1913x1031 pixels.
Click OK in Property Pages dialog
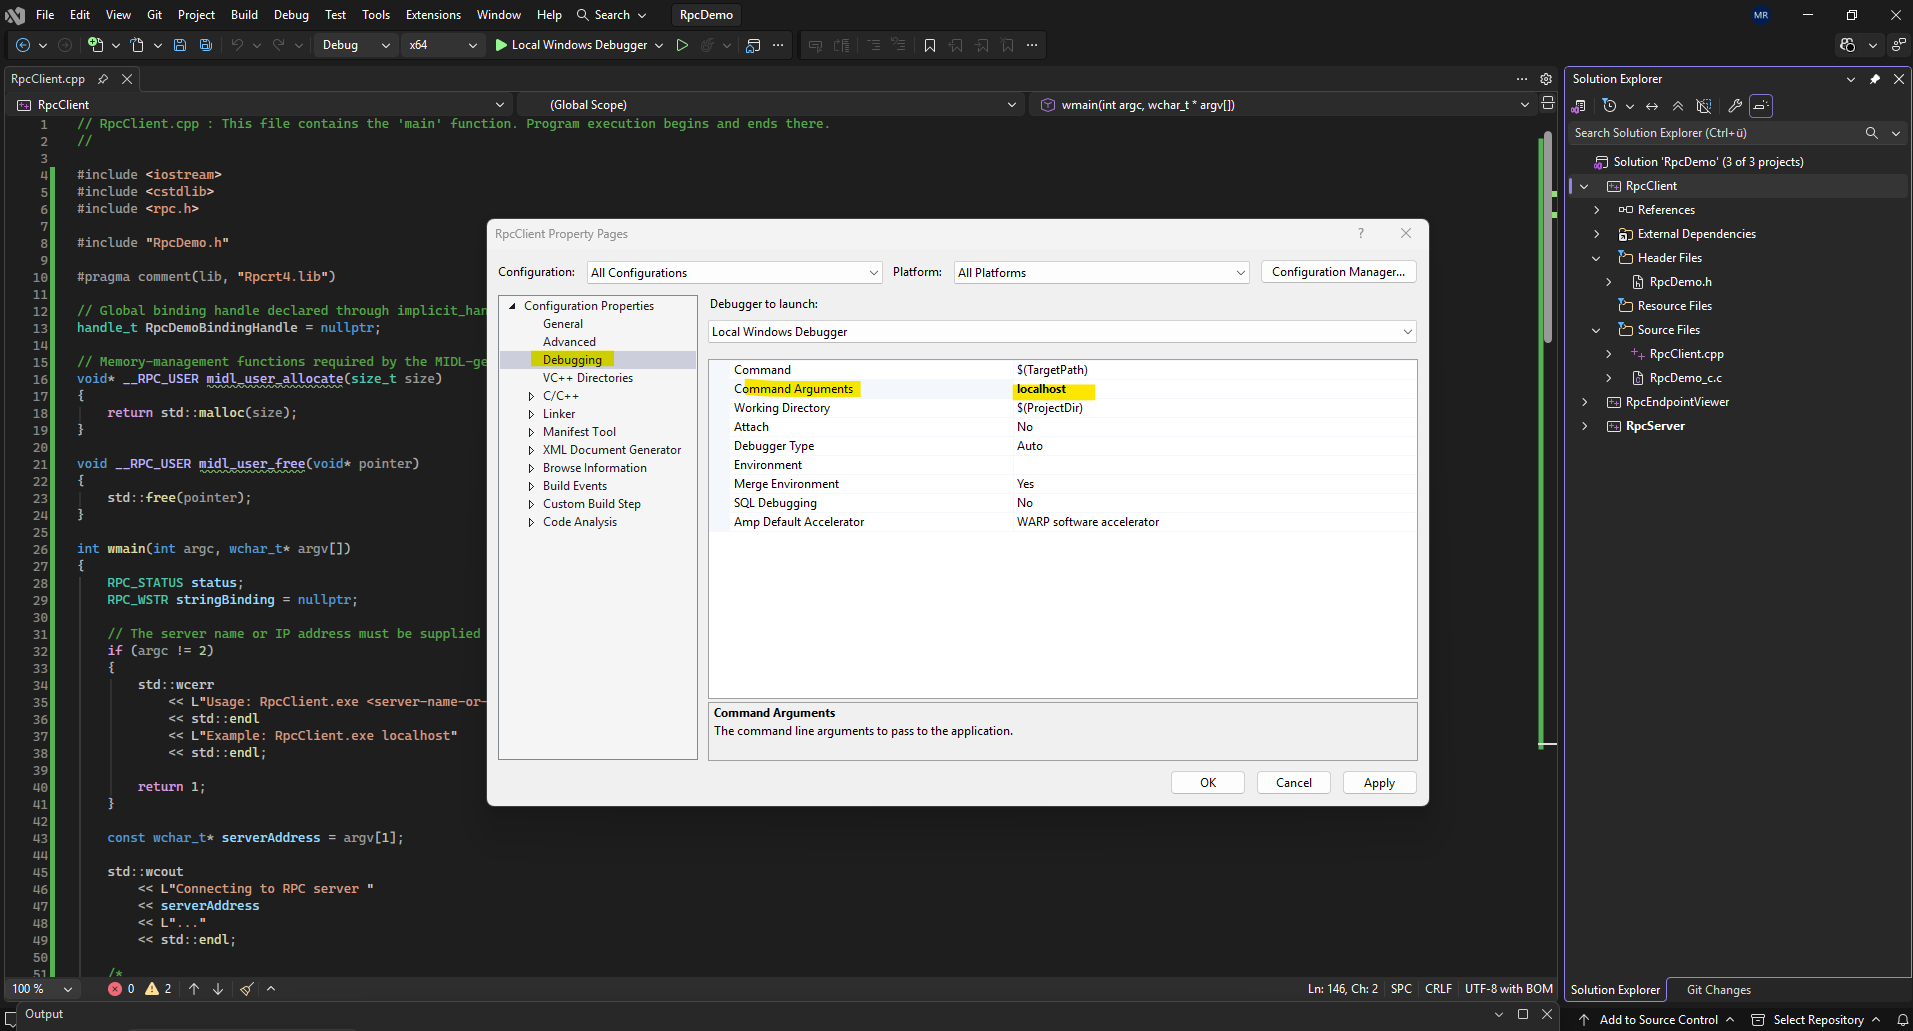1208,783
